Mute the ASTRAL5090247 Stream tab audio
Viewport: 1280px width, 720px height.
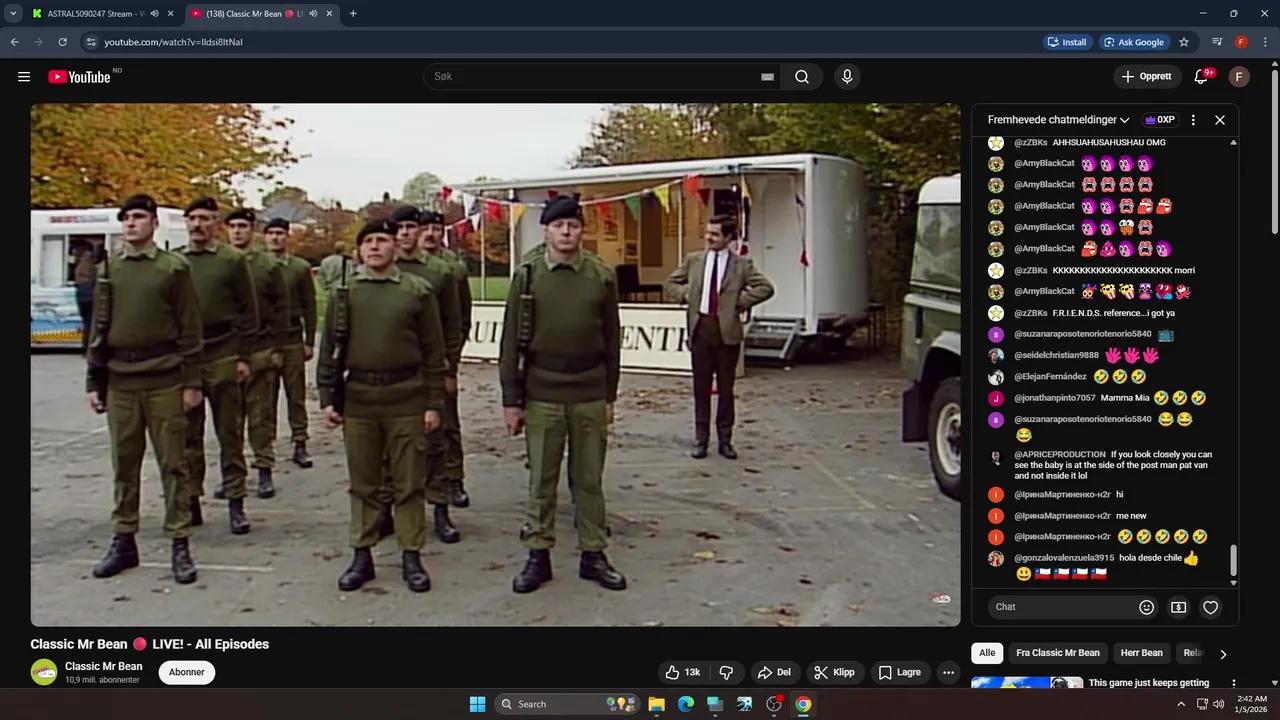[x=154, y=14]
